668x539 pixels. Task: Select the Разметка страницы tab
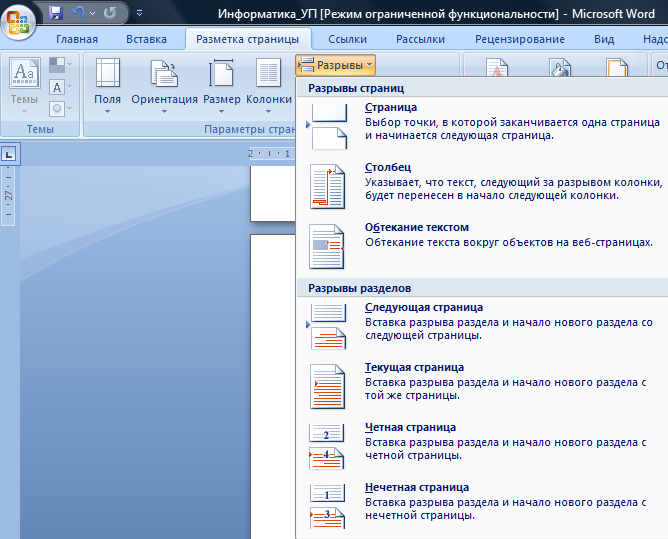pos(248,39)
